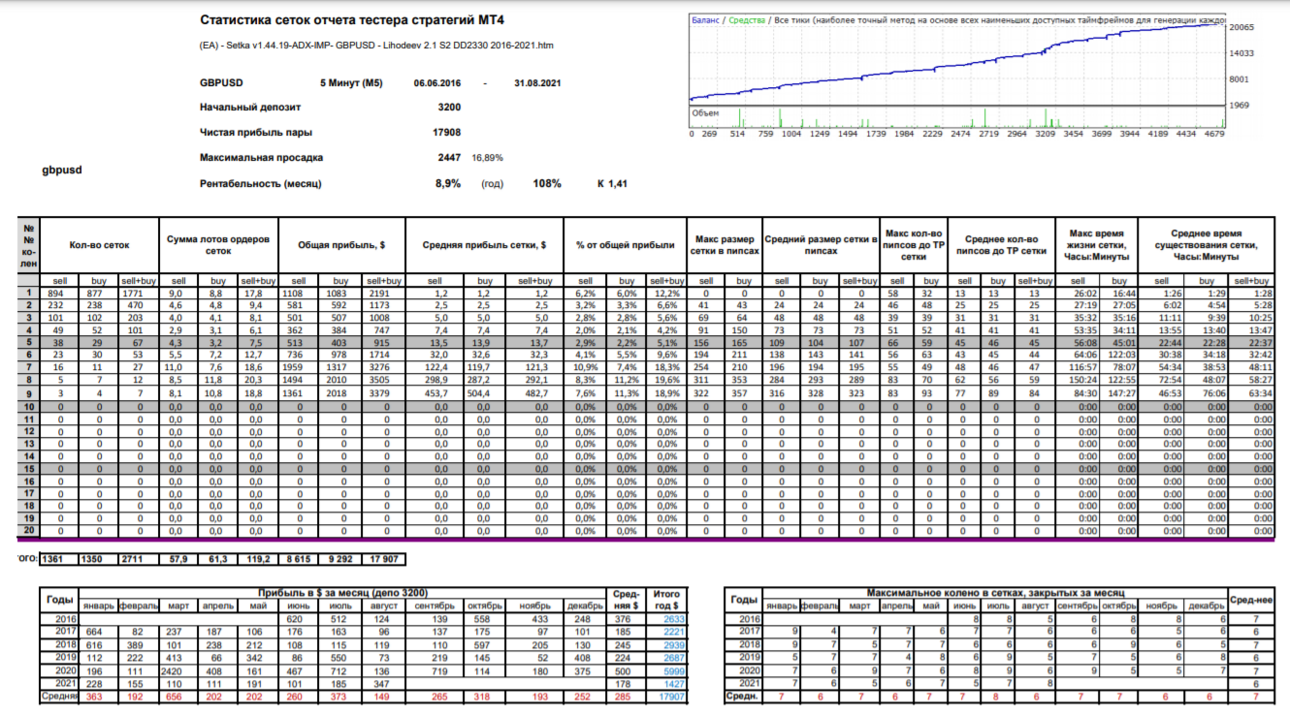1290x716 pixels.
Task: Click the chart axis value '14033'
Action: pyautogui.click(x=1241, y=54)
